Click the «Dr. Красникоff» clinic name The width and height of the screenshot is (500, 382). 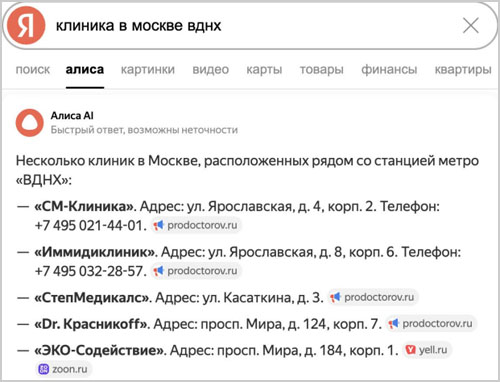point(91,324)
